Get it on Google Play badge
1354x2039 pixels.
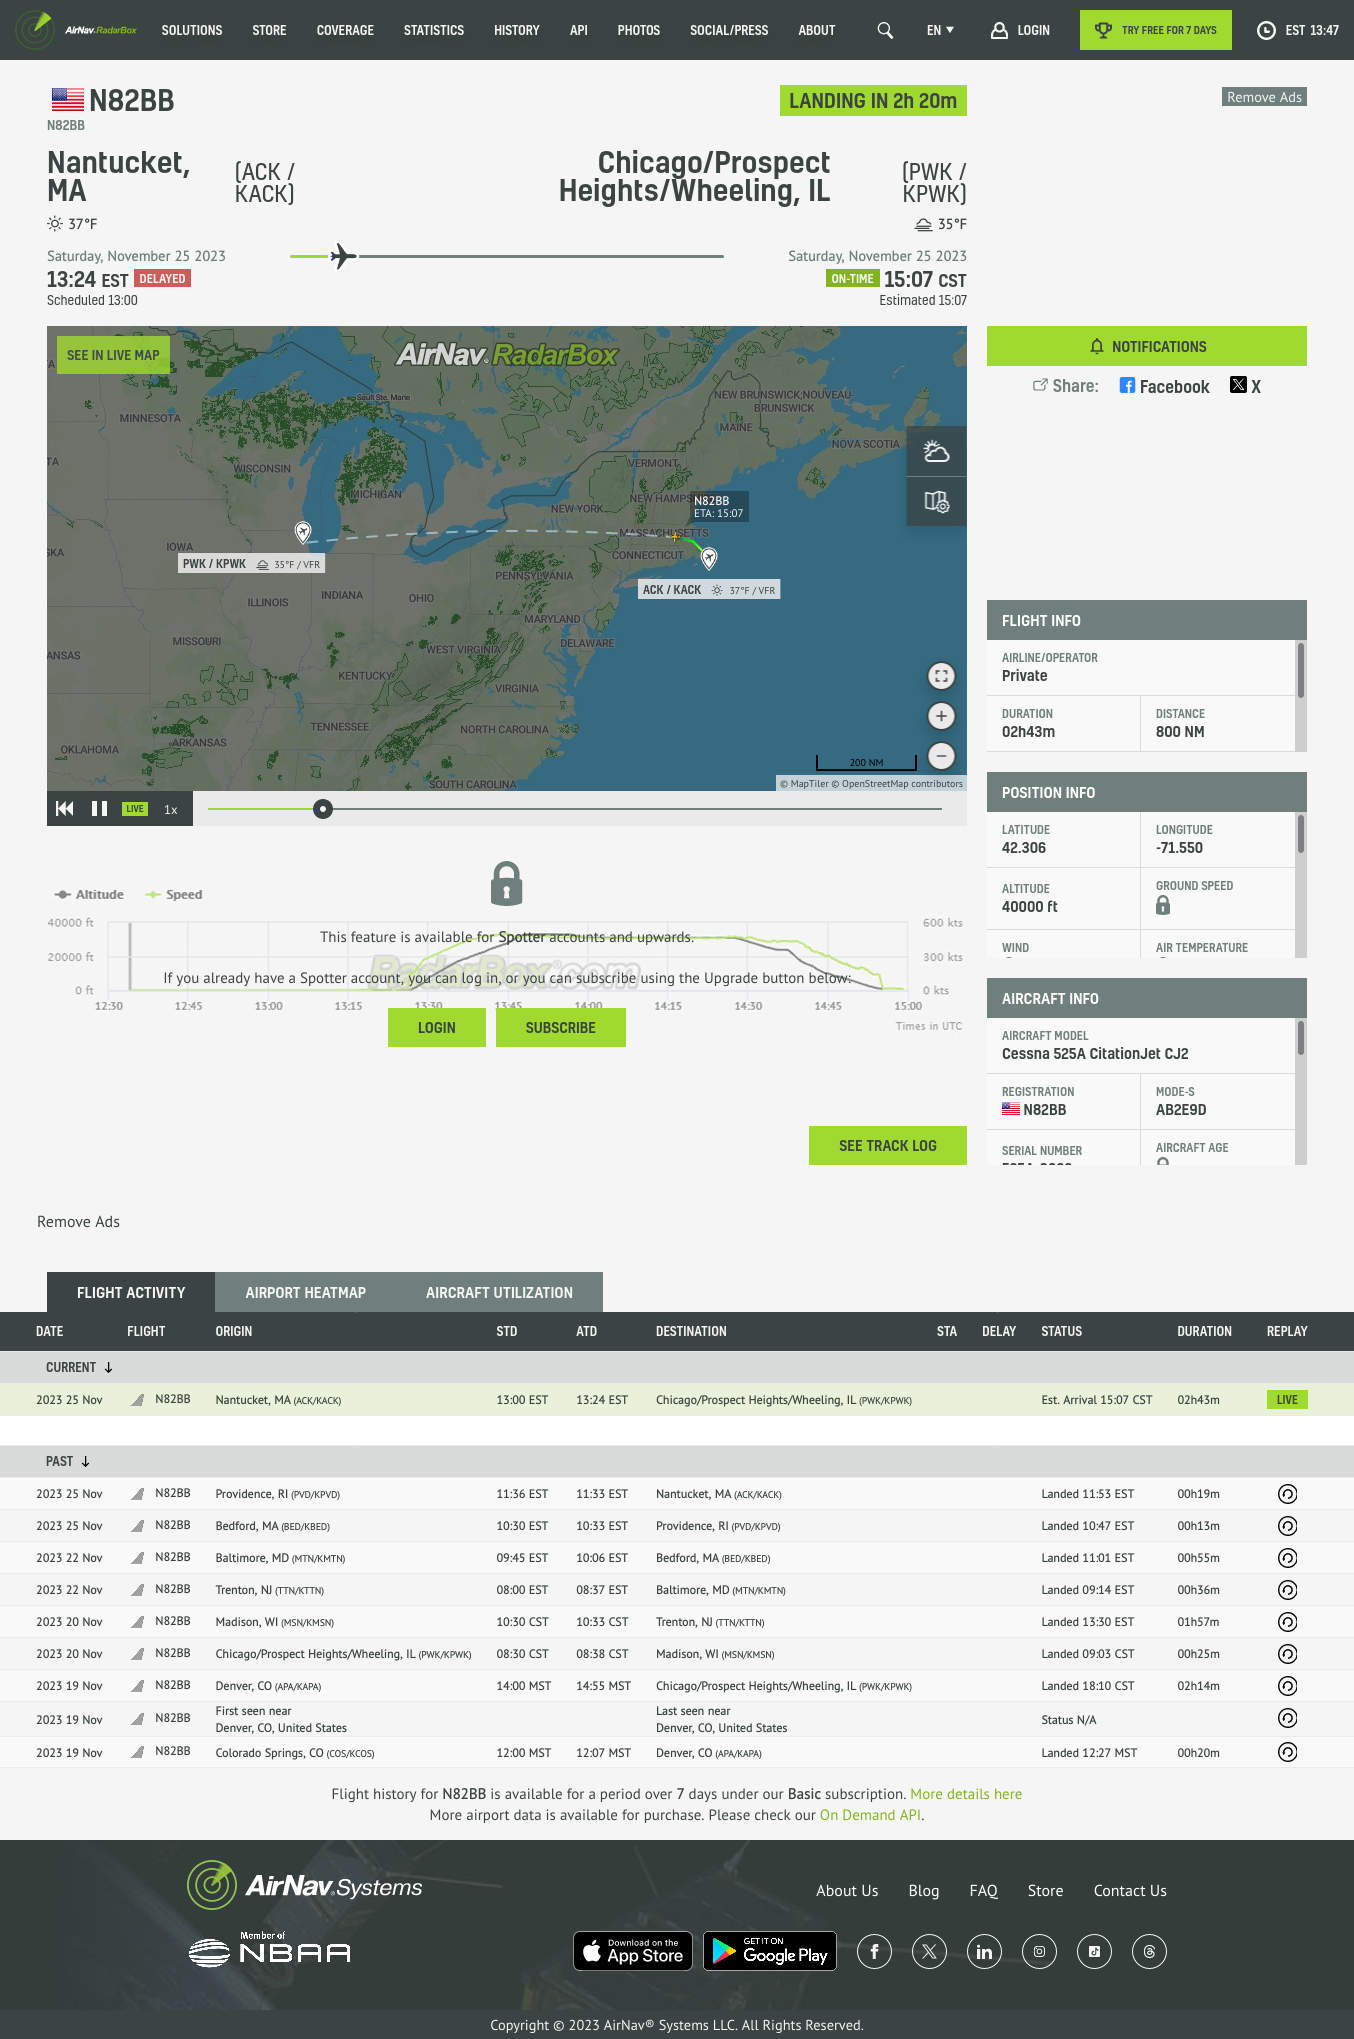(x=770, y=1951)
